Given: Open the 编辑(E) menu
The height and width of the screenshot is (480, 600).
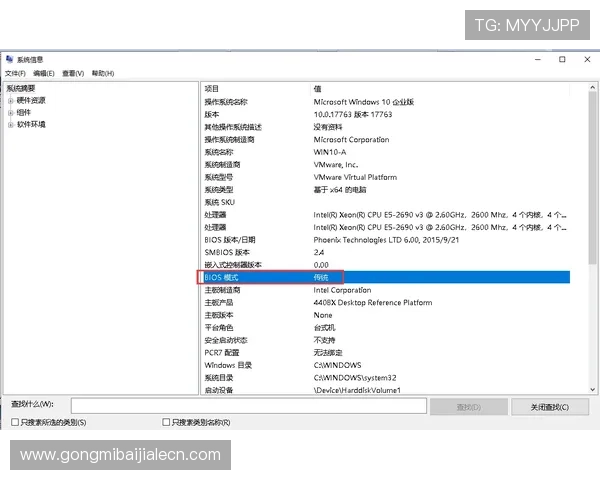Looking at the screenshot, I should tap(44, 73).
